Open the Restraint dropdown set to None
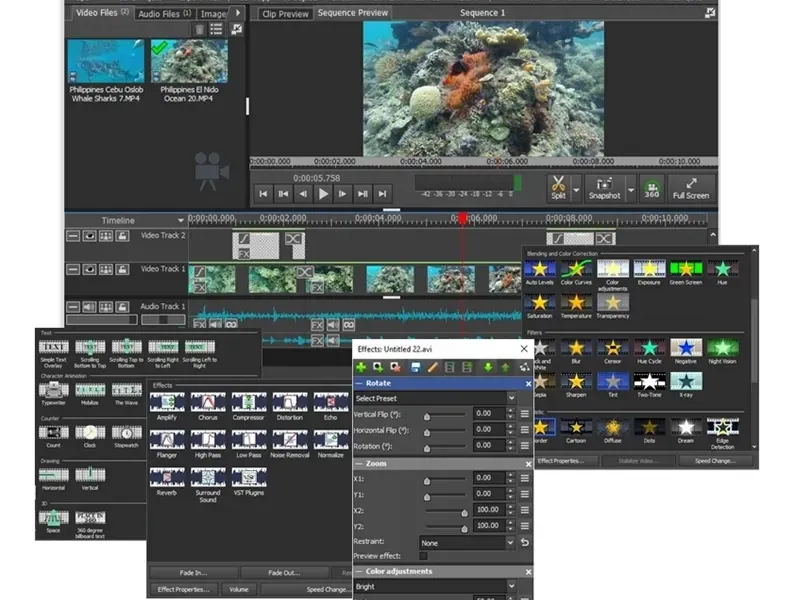Image resolution: width=800 pixels, height=600 pixels. point(467,543)
